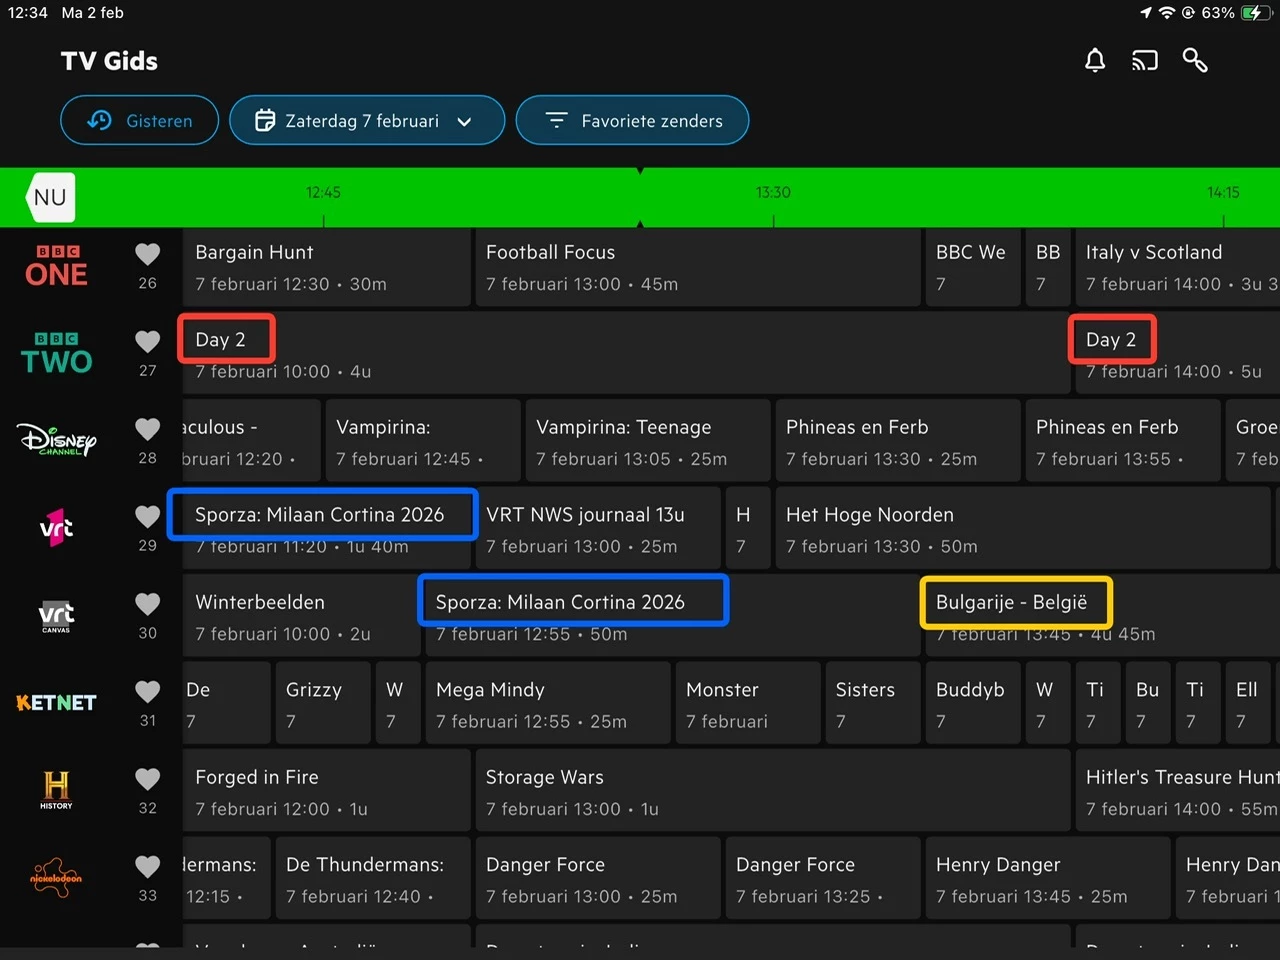The height and width of the screenshot is (960, 1280).
Task: Open Bulgarije - België programme
Action: 1103,617
